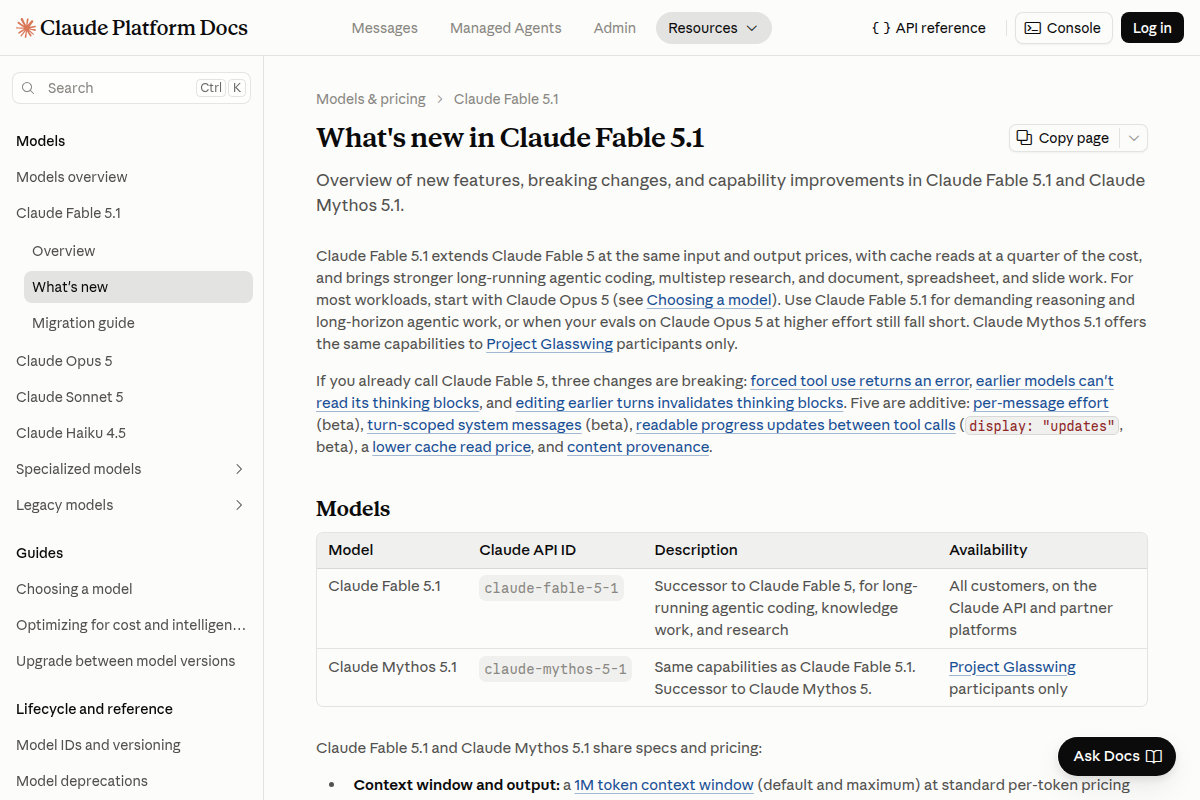Click the Log in button

[x=1152, y=28]
